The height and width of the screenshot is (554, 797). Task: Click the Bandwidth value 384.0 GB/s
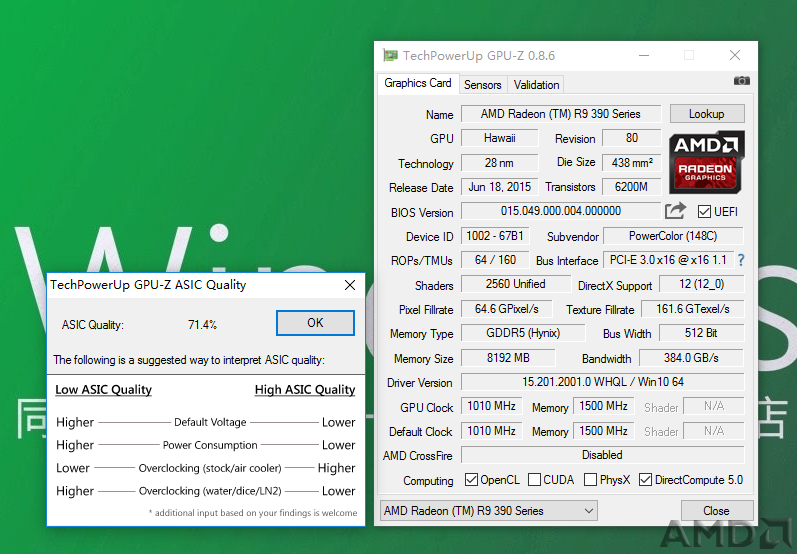(692, 358)
